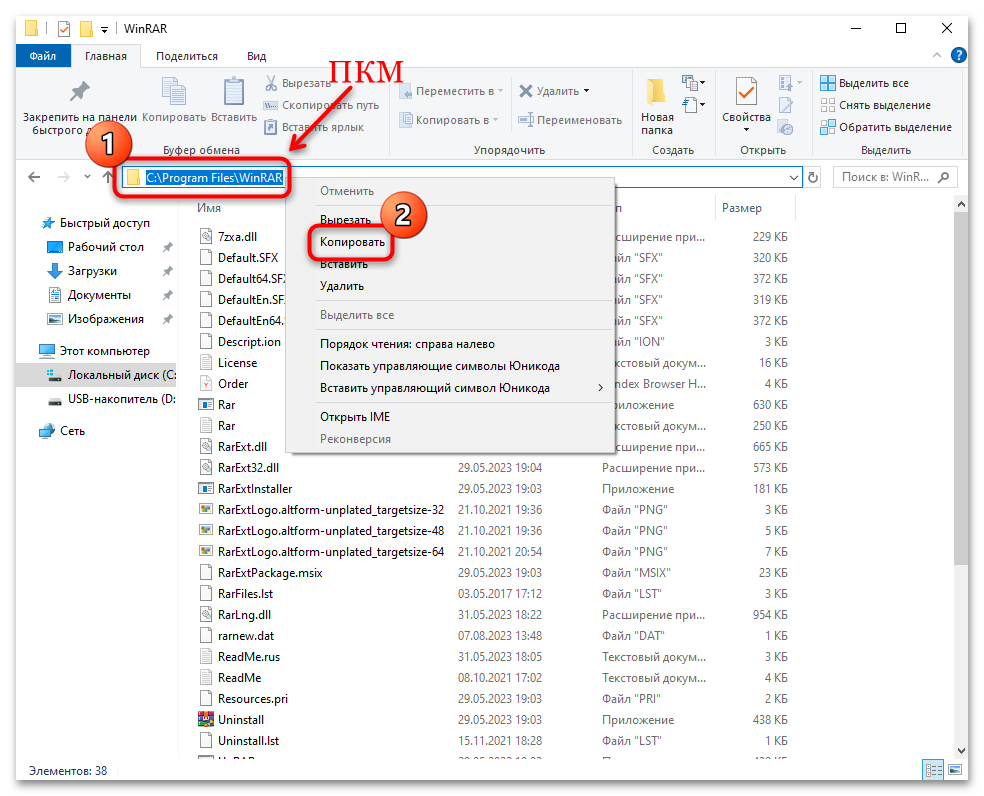Click the address bar refresh icon
984x796 pixels.
(x=812, y=177)
